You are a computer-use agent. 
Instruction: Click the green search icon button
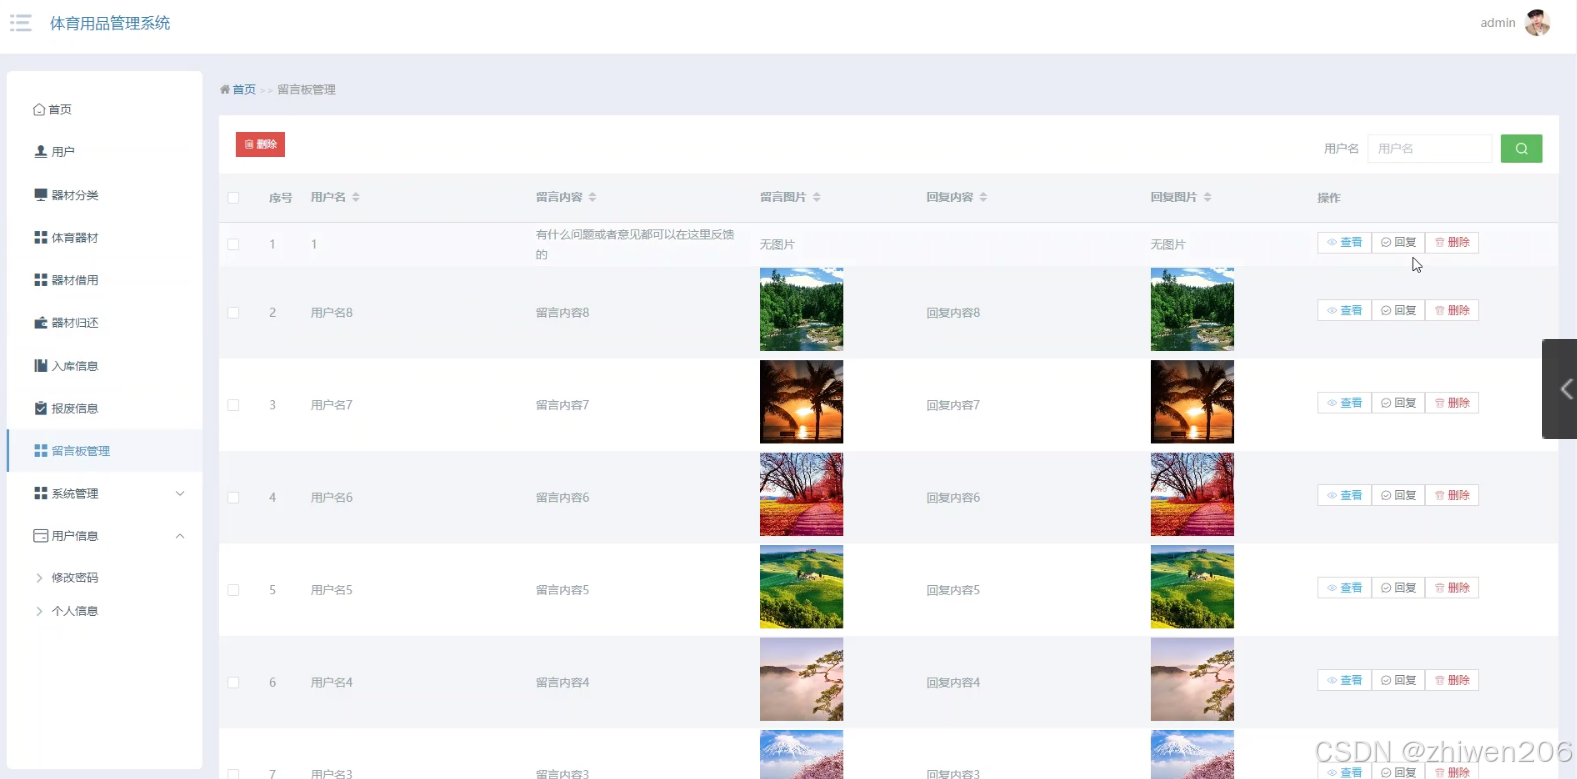pos(1521,148)
